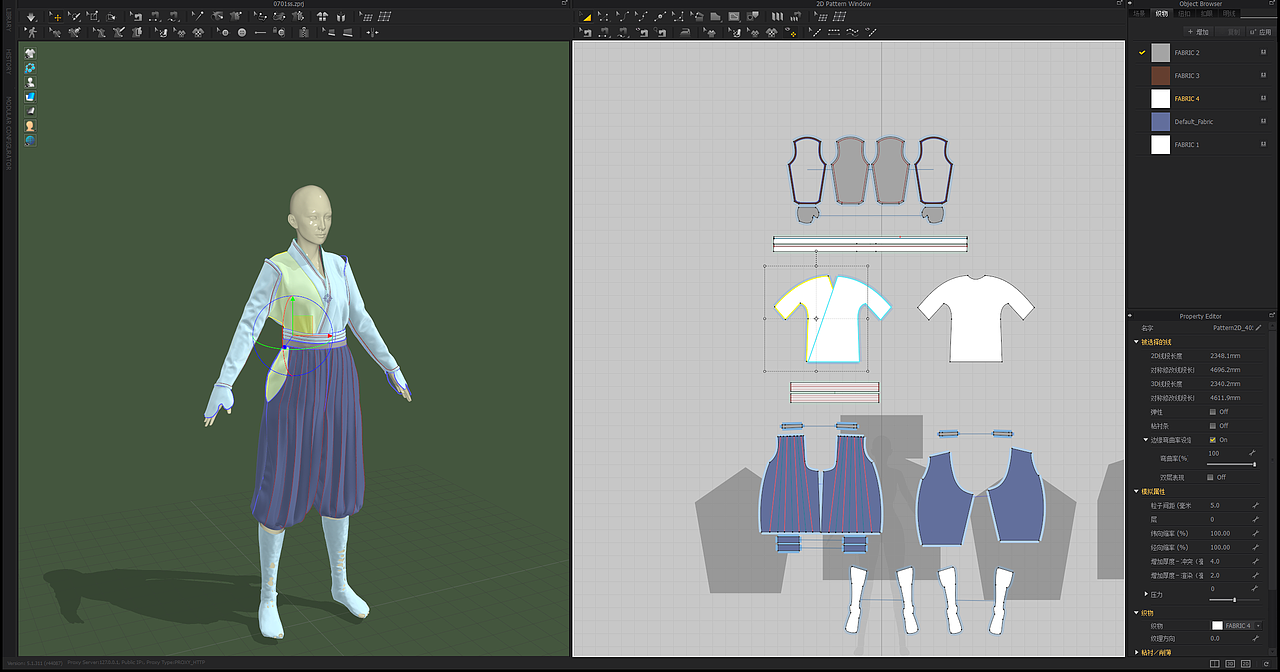Select the Default_Fabric row label

pyautogui.click(x=1193, y=121)
